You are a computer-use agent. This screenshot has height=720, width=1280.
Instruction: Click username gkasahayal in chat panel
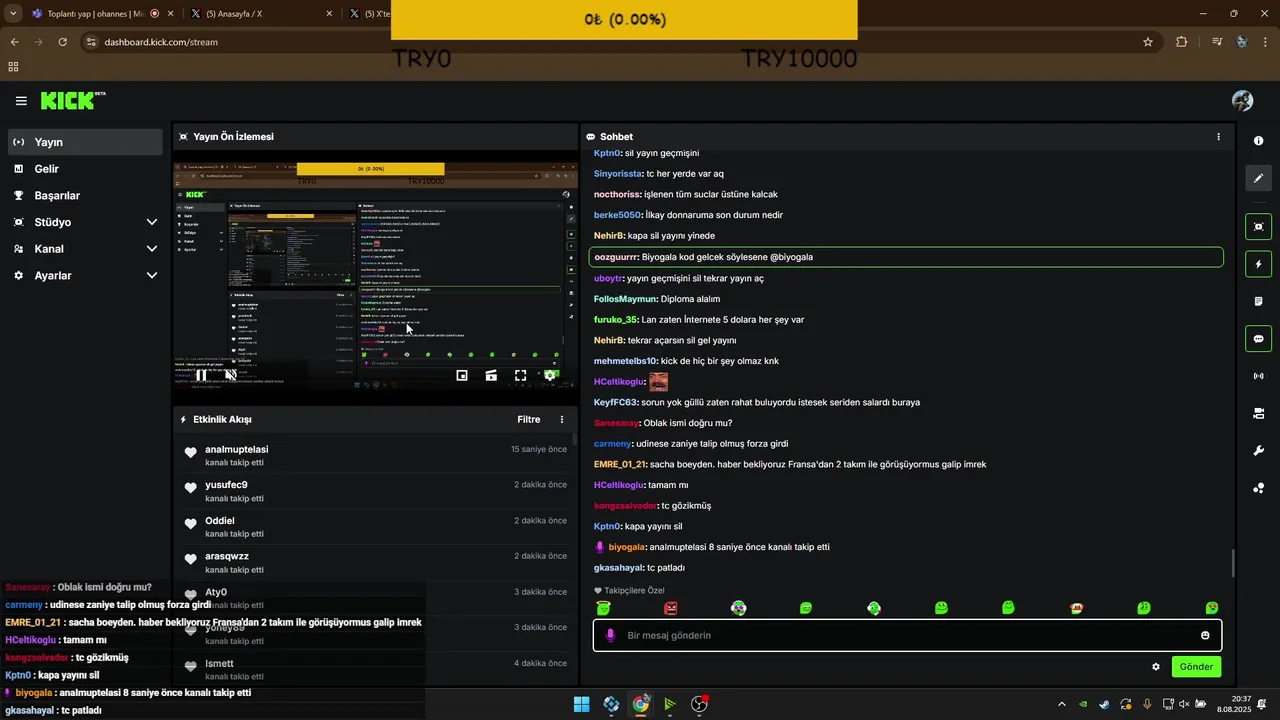click(619, 568)
